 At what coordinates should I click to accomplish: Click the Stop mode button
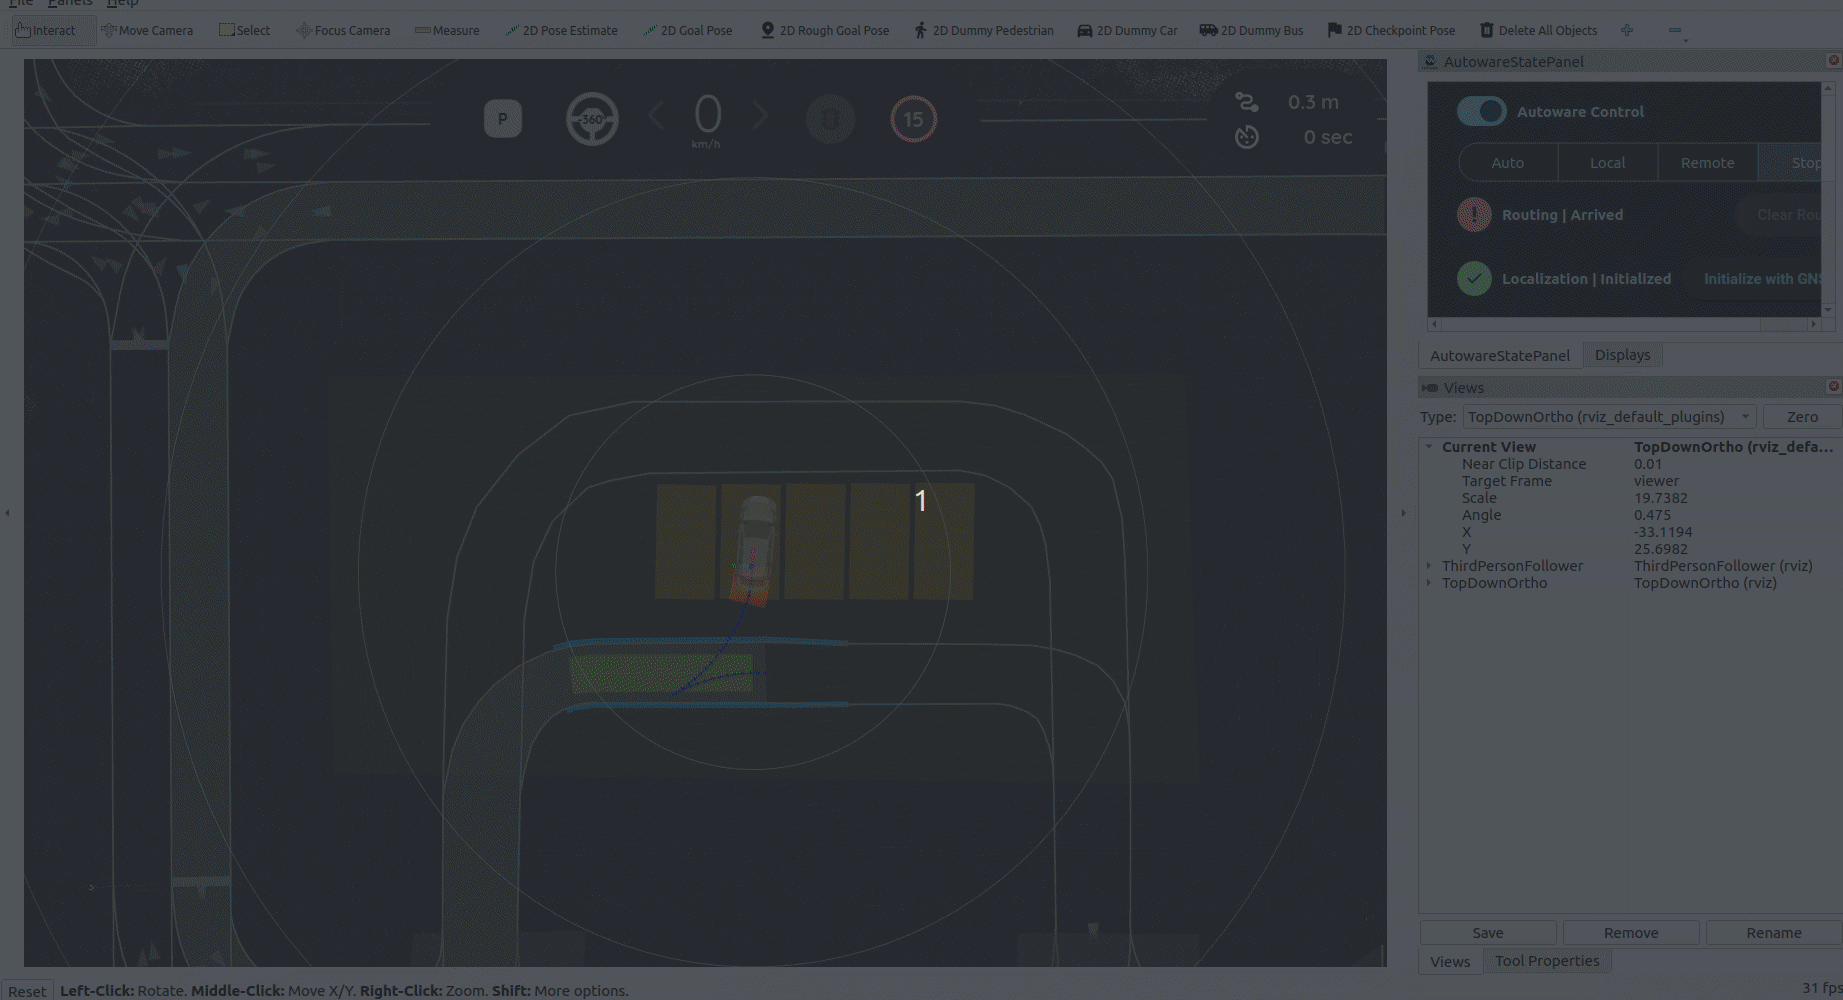[x=1790, y=163]
